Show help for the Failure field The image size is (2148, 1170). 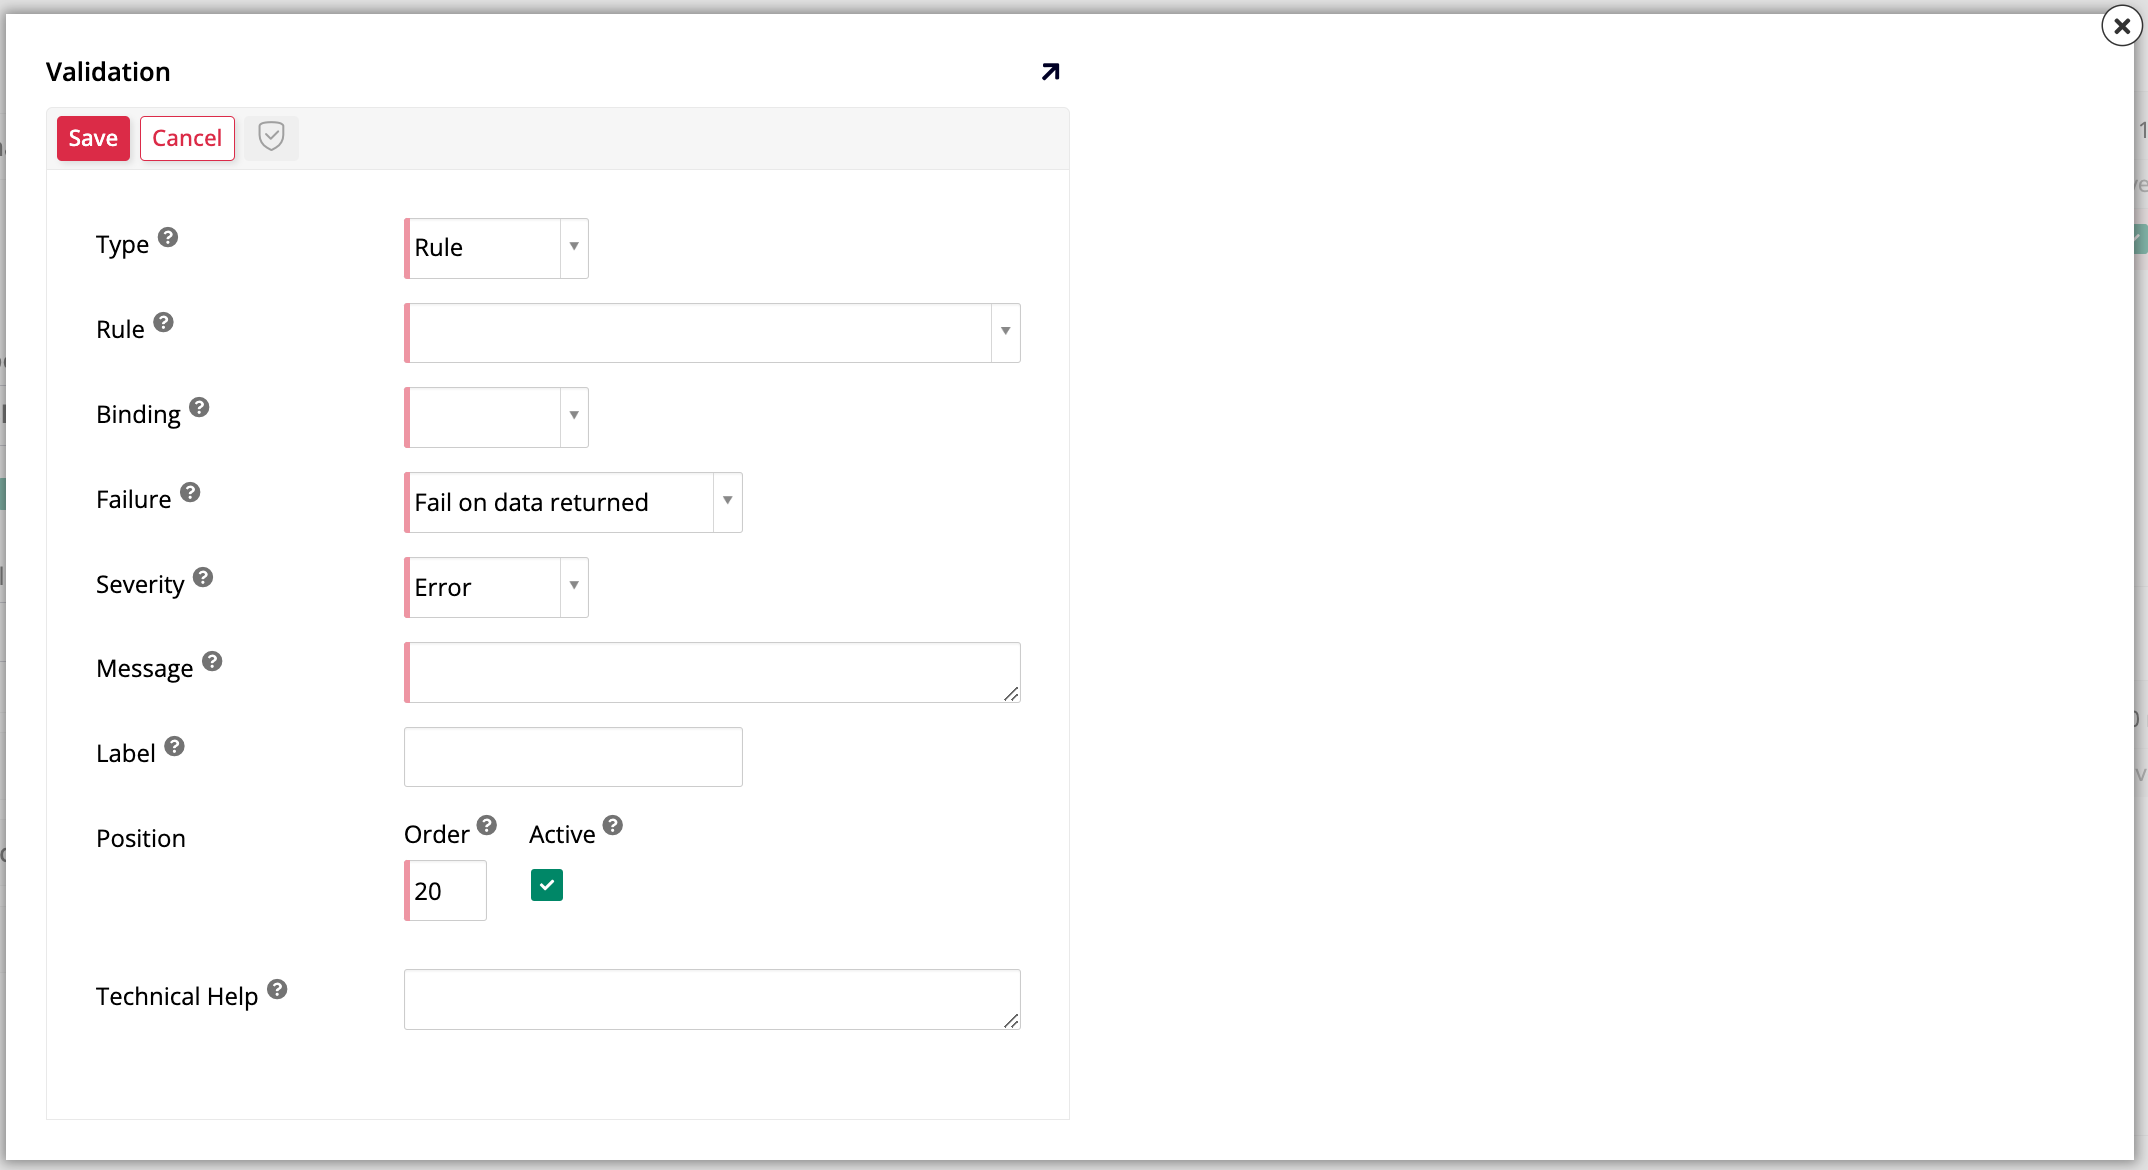[x=191, y=492]
